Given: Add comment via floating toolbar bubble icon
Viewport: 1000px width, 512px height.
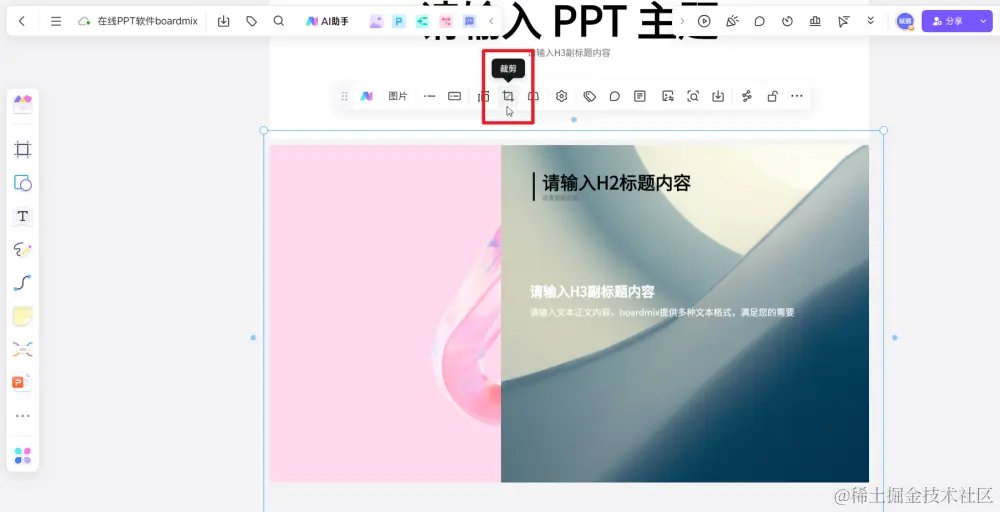Looking at the screenshot, I should 615,96.
